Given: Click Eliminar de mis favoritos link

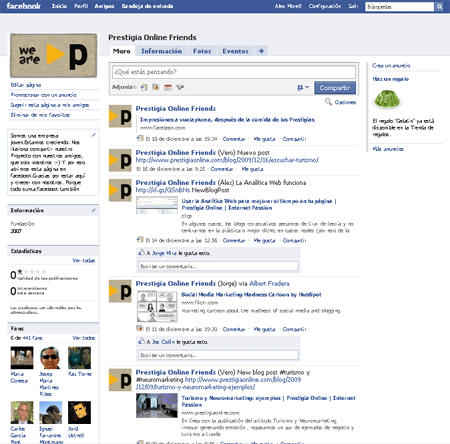Looking at the screenshot, I should [40, 115].
